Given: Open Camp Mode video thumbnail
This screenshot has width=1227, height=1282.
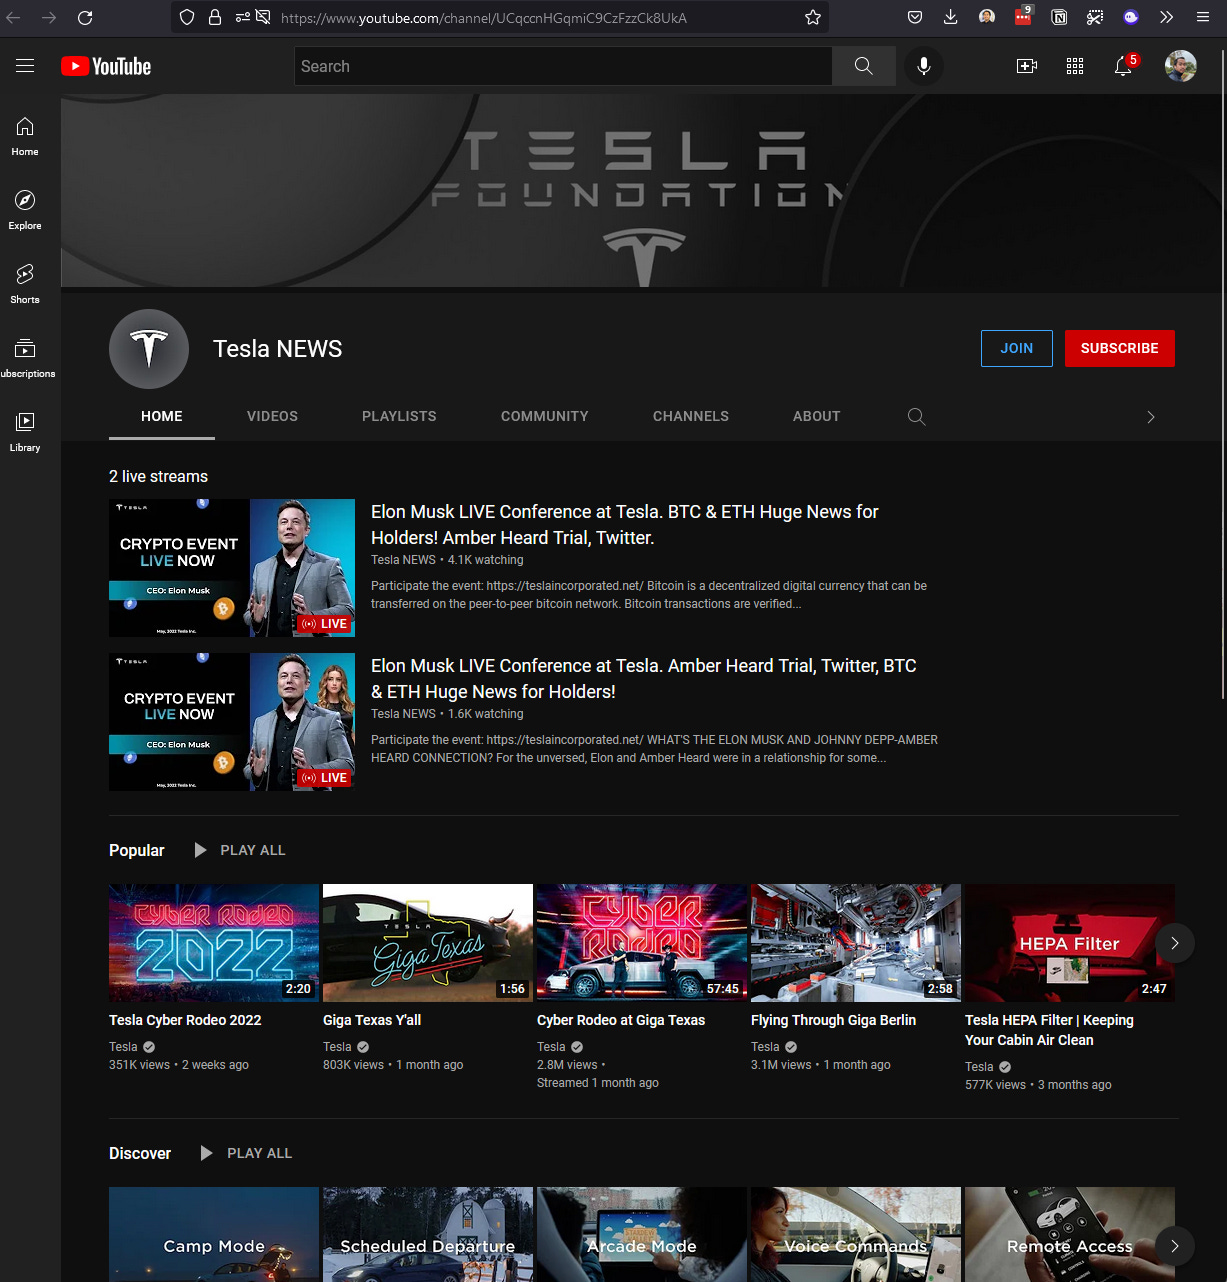Looking at the screenshot, I should (214, 1234).
